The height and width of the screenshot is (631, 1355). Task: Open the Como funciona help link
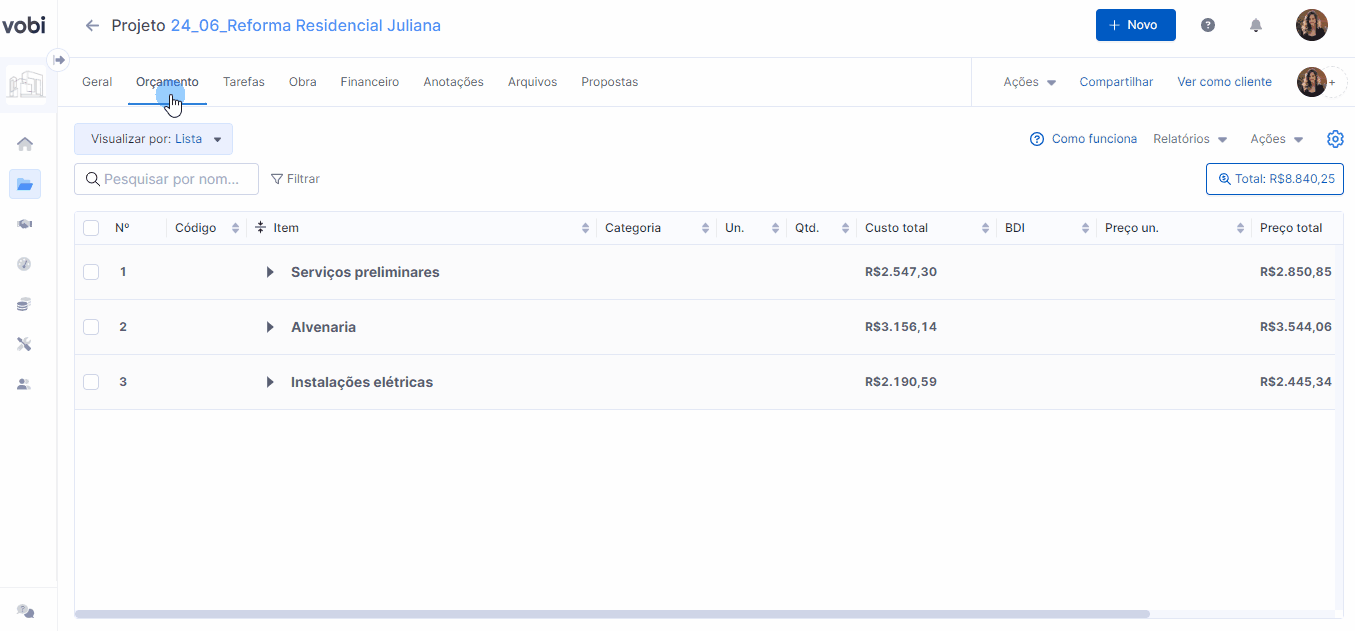1083,139
